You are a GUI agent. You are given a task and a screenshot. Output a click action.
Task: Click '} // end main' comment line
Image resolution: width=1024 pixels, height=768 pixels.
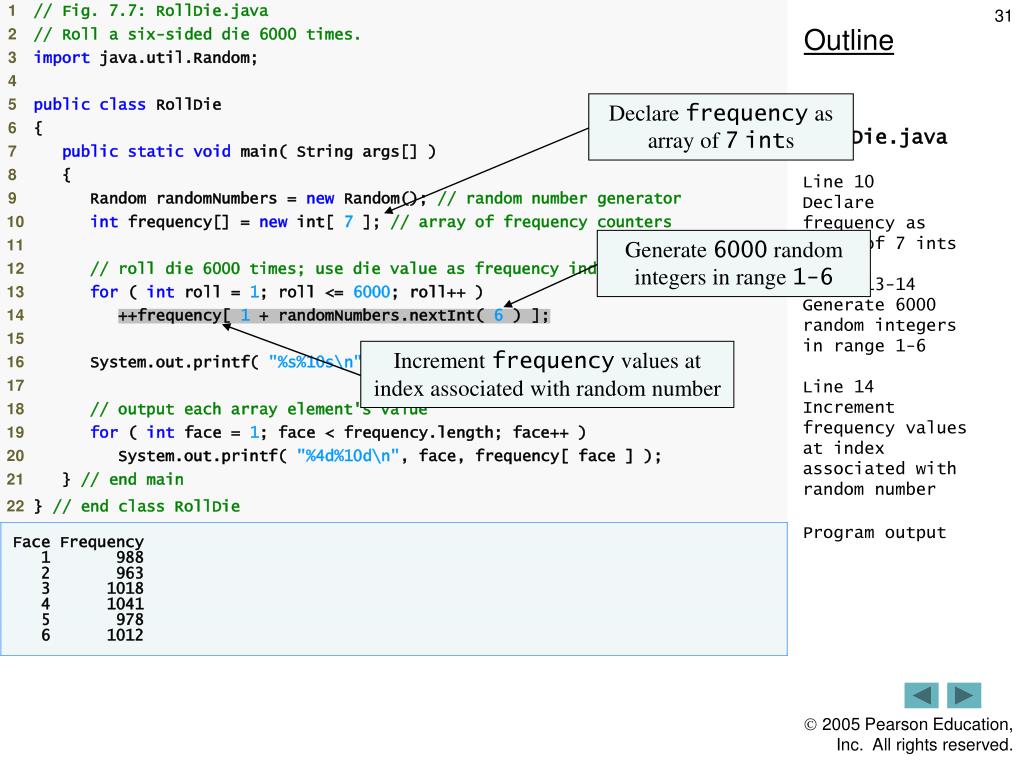tap(123, 479)
